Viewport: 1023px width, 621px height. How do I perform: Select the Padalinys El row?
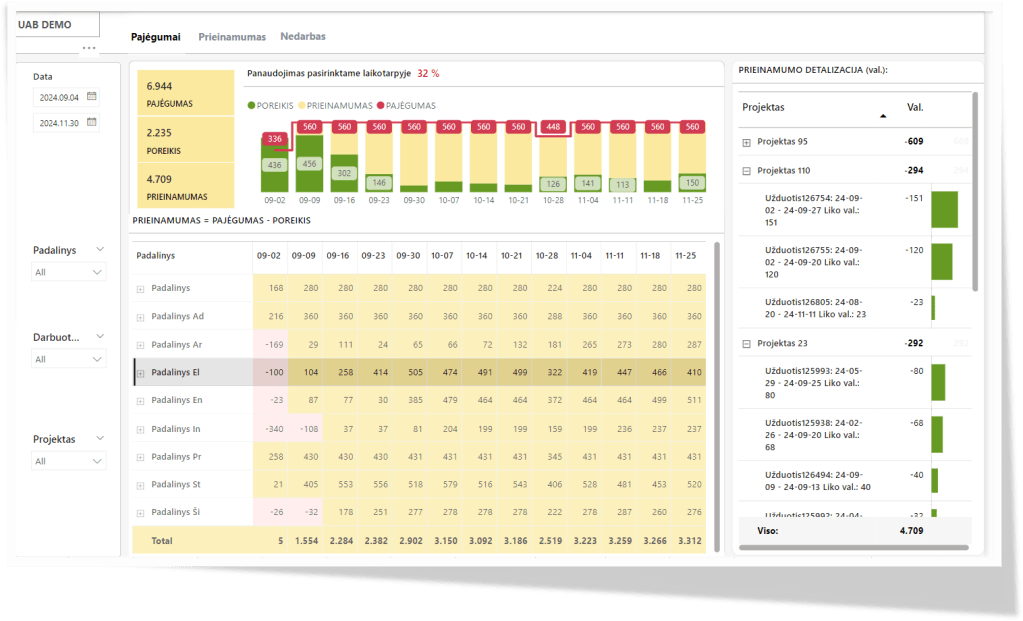(177, 372)
